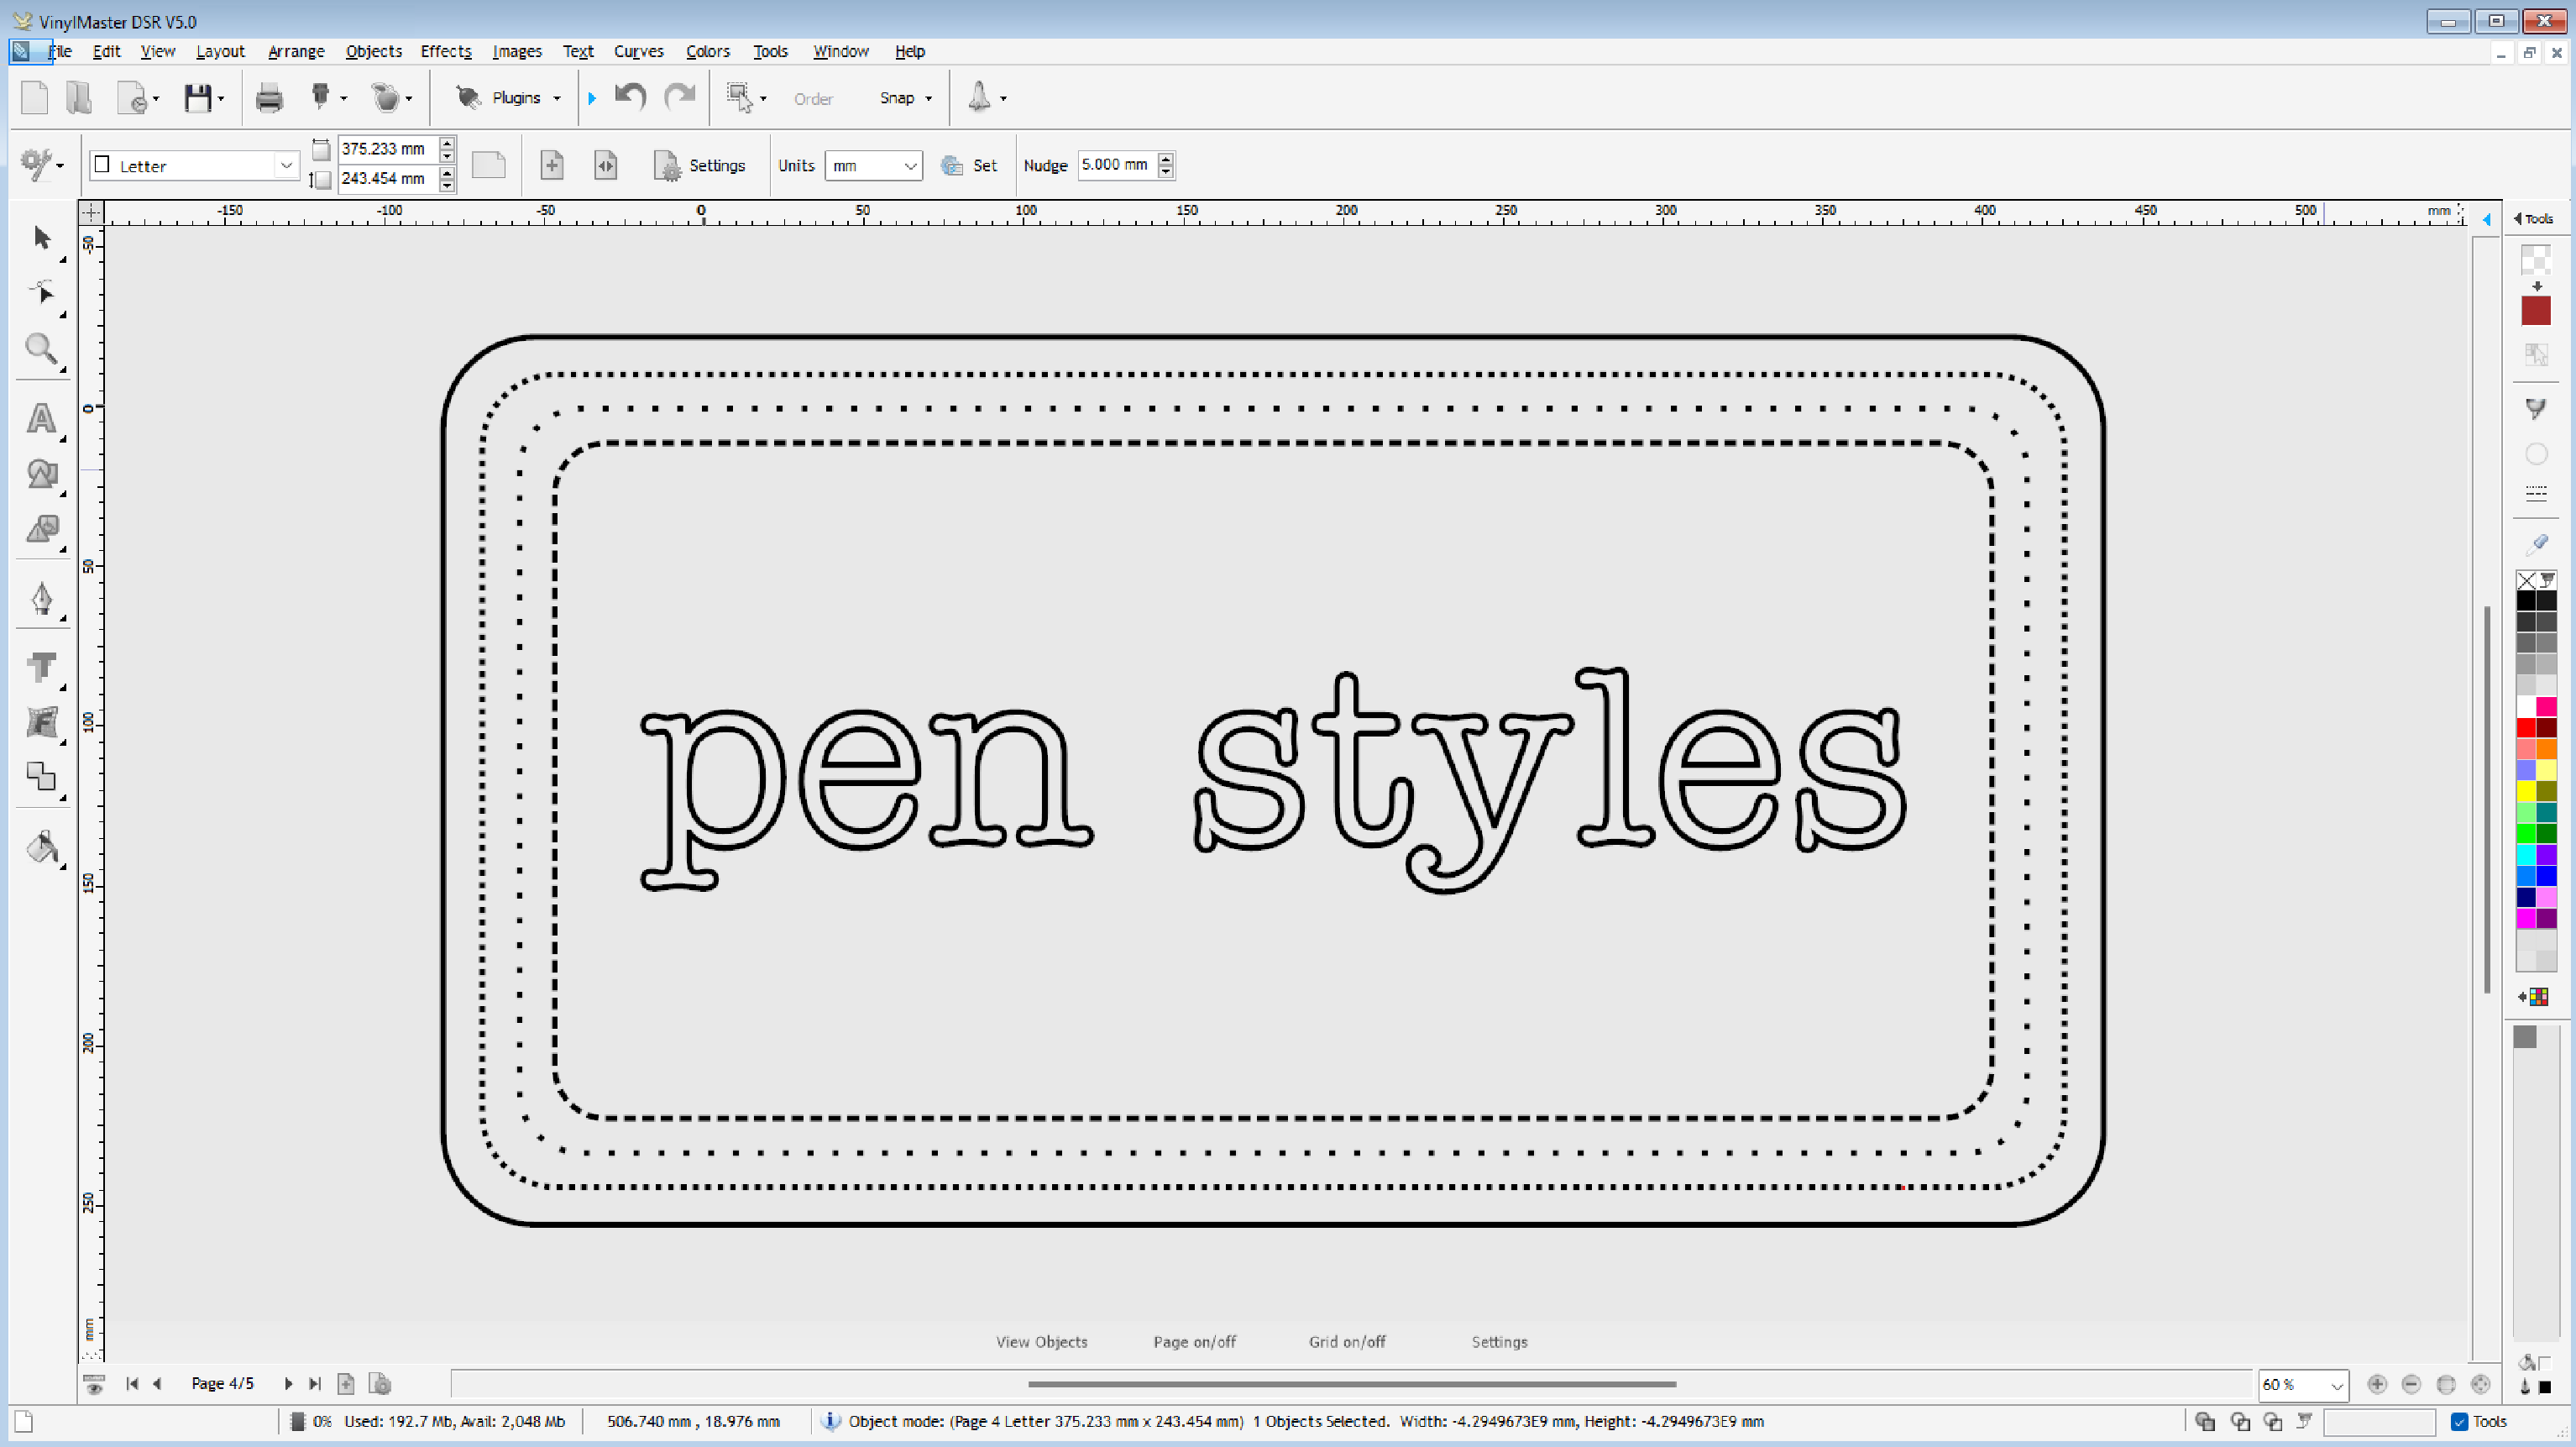The height and width of the screenshot is (1447, 2576).
Task: Open the Effects menu
Action: click(x=446, y=51)
